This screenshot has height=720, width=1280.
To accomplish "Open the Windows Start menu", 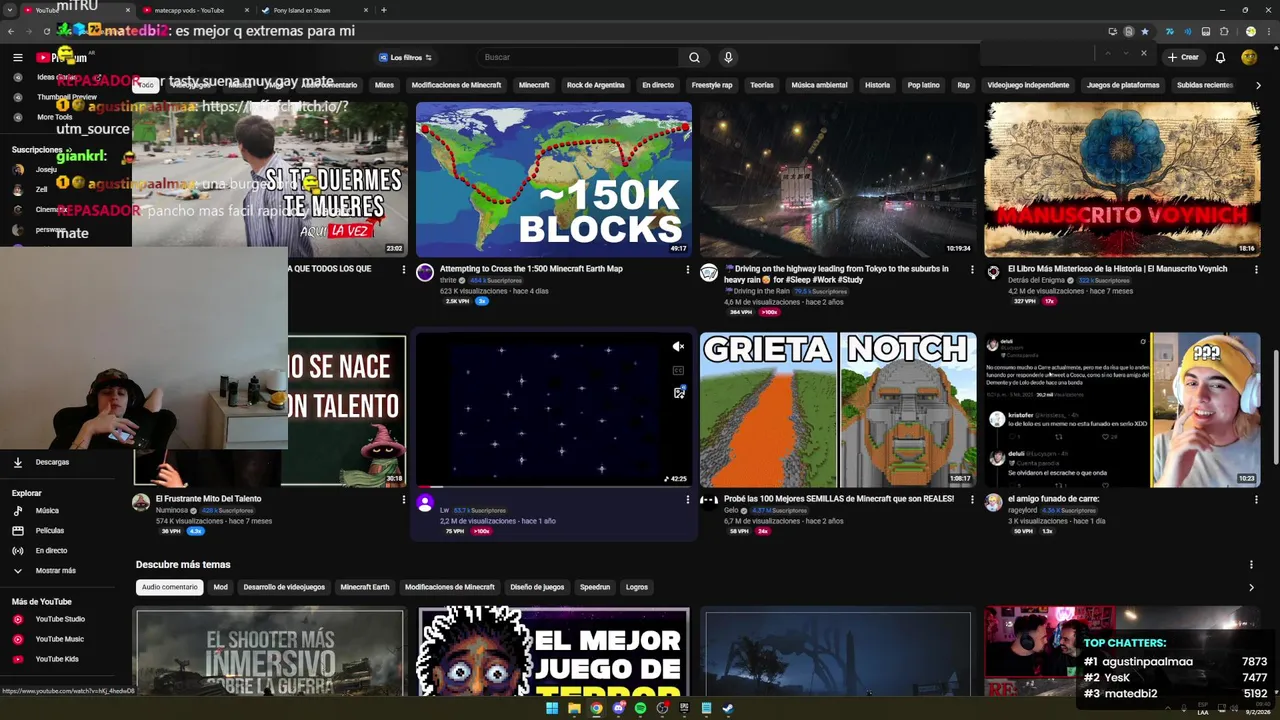I will tap(552, 708).
